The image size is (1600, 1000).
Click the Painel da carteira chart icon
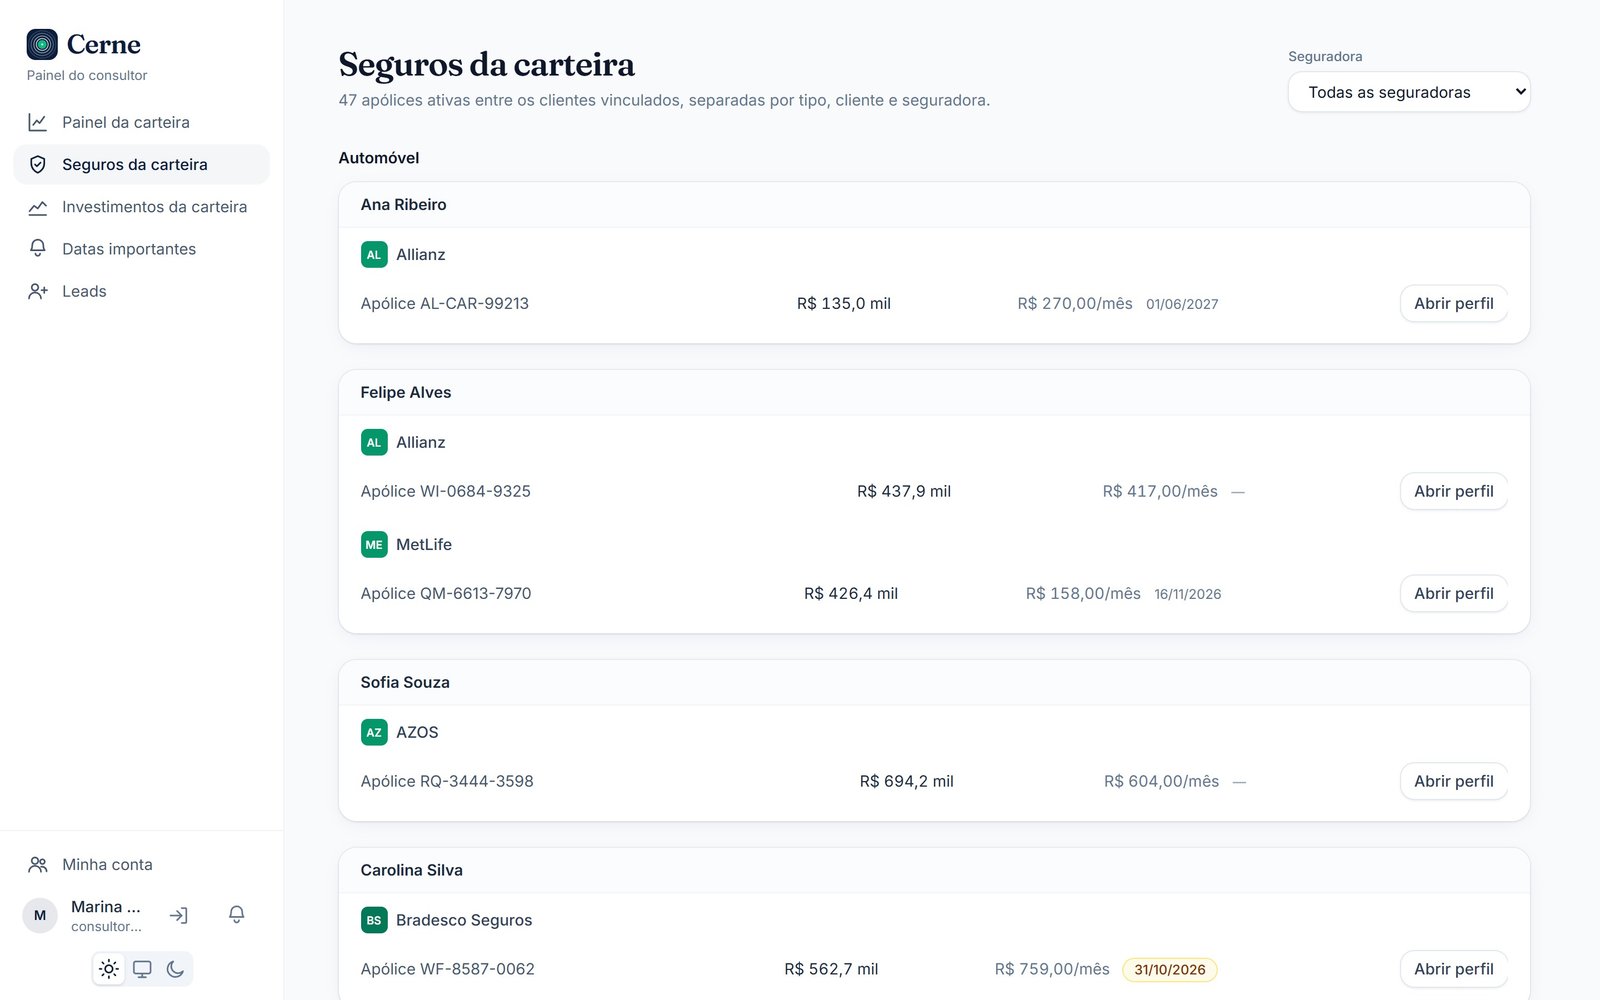pyautogui.click(x=38, y=122)
